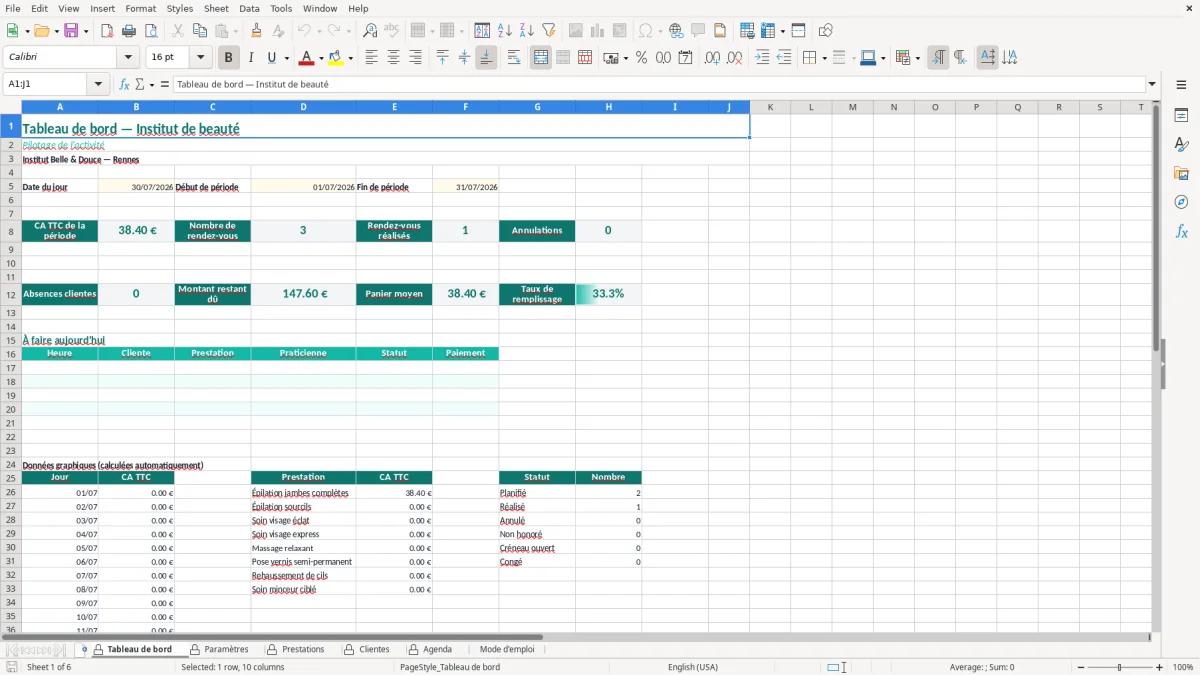Toggle Italic formatting
Screen dimensions: 1200x675
(251, 58)
